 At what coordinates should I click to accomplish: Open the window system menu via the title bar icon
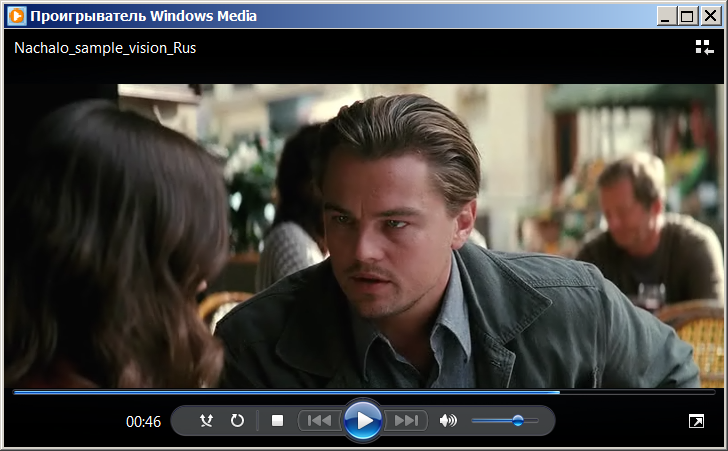(x=16, y=16)
